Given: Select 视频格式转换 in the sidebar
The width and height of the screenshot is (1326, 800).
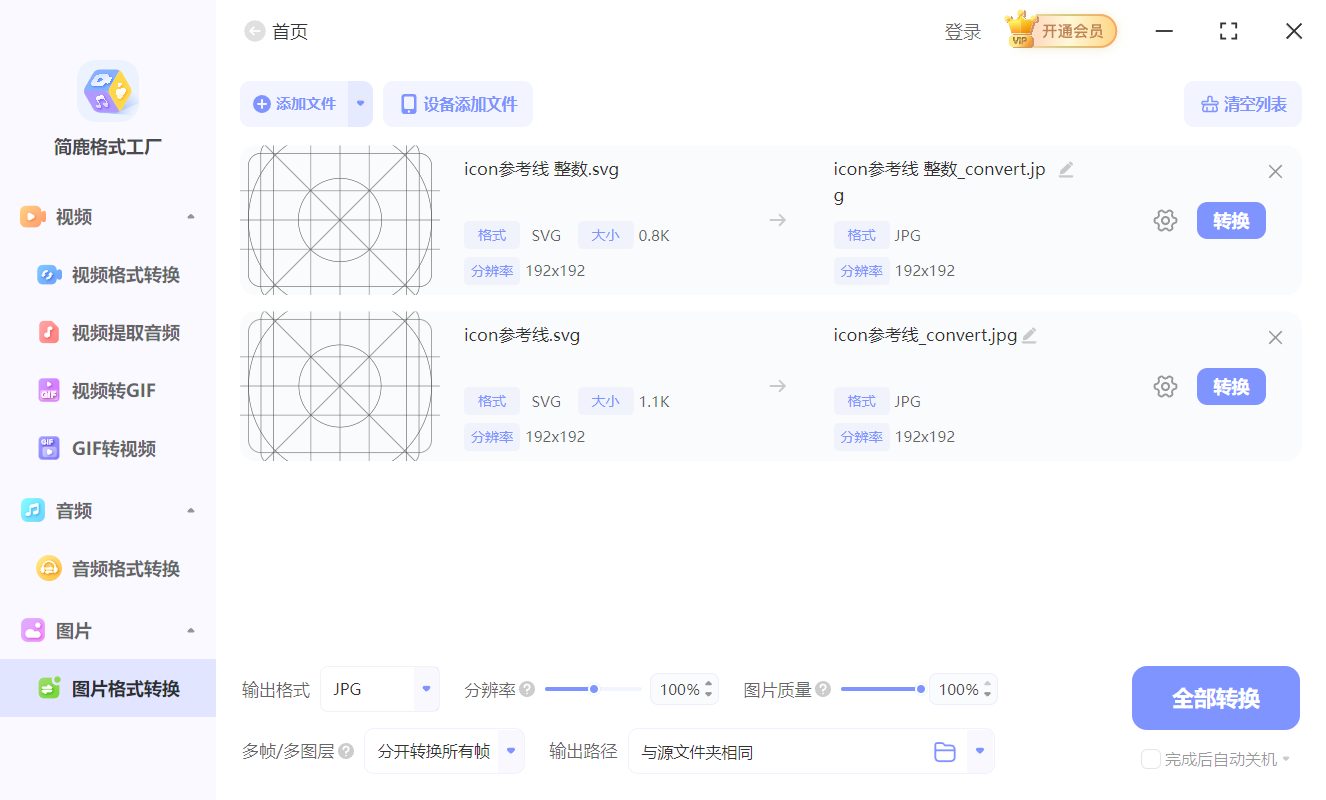Looking at the screenshot, I should pos(108,275).
